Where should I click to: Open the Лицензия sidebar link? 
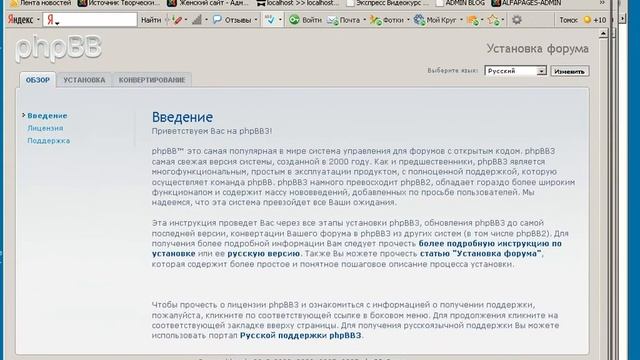45,128
